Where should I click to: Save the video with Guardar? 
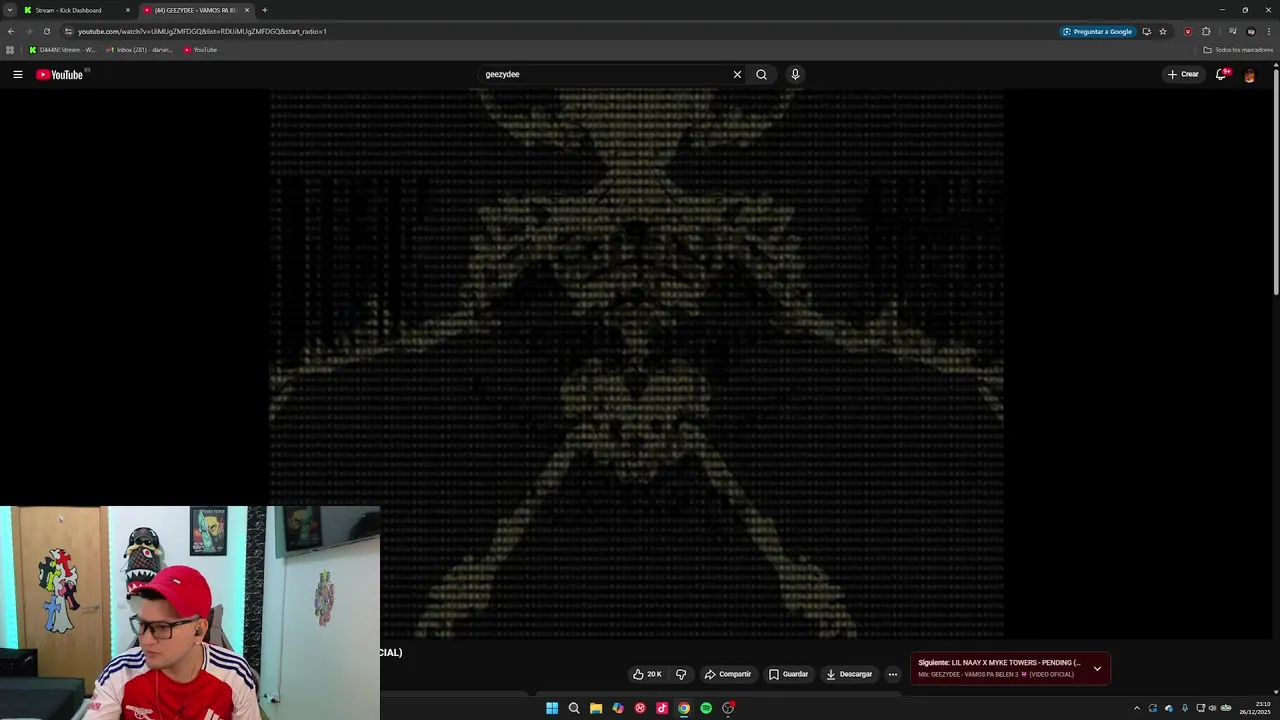[x=788, y=674]
